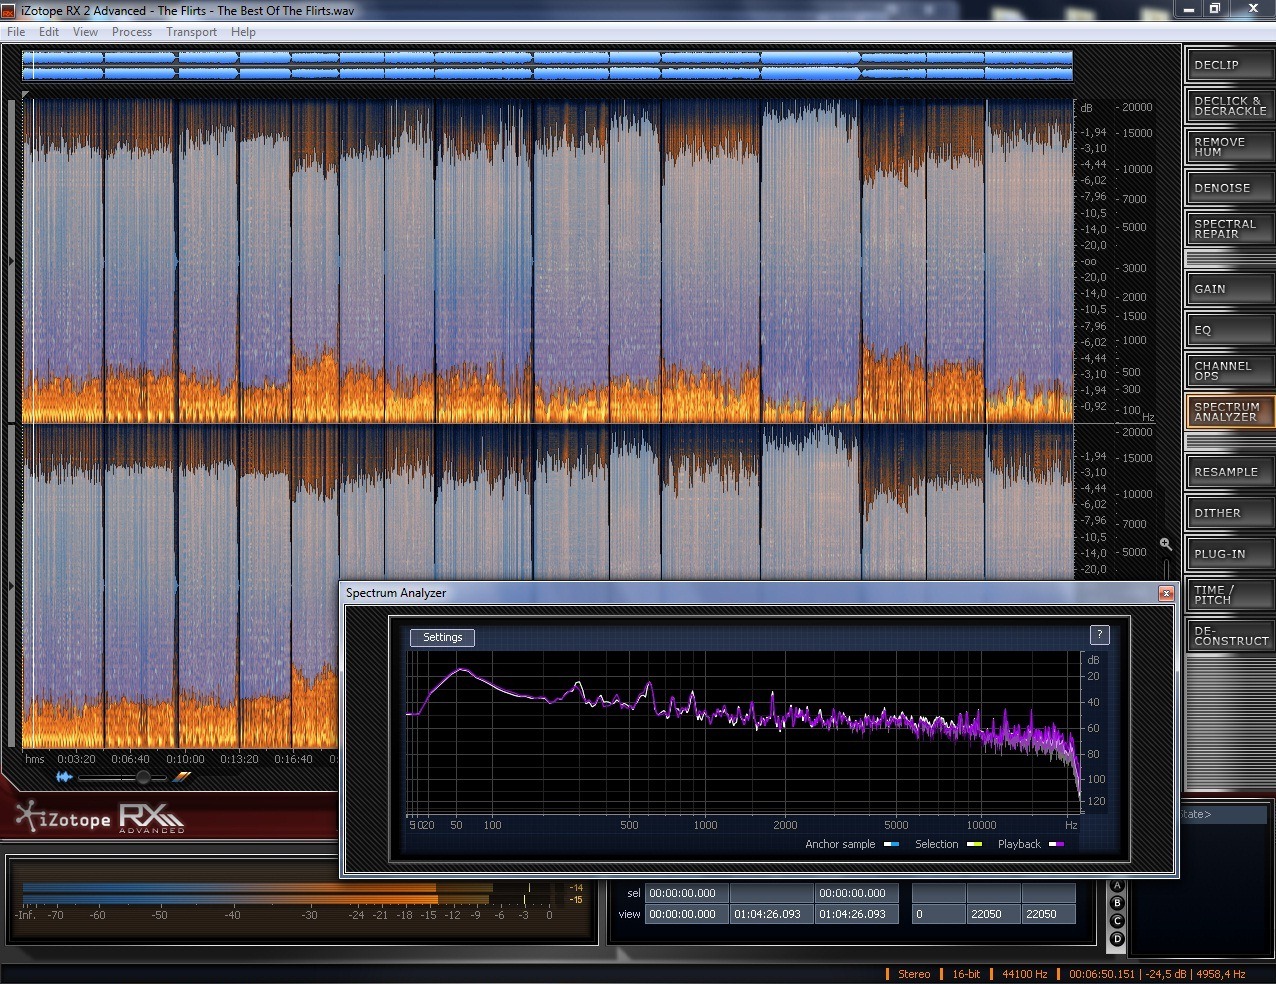Open the Remove Hum module
This screenshot has height=984, width=1276.
(x=1229, y=147)
